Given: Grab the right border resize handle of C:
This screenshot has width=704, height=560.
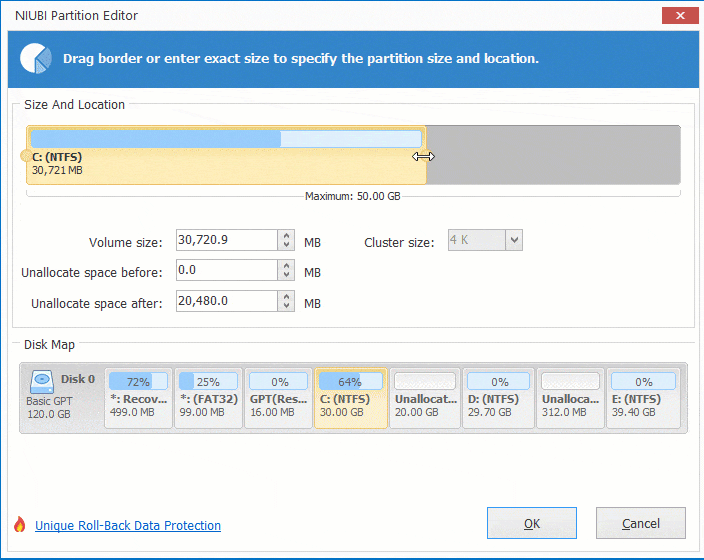Looking at the screenshot, I should pos(426,155).
